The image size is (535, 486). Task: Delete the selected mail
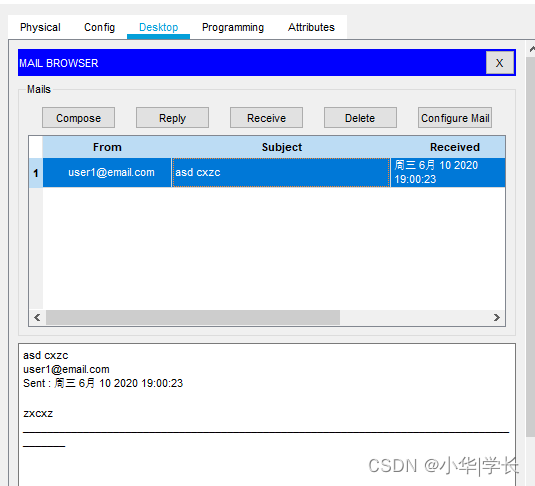tap(360, 118)
